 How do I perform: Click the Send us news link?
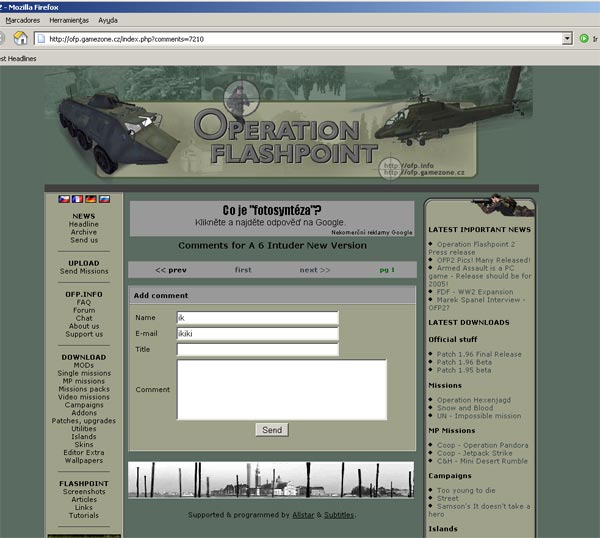[84, 240]
